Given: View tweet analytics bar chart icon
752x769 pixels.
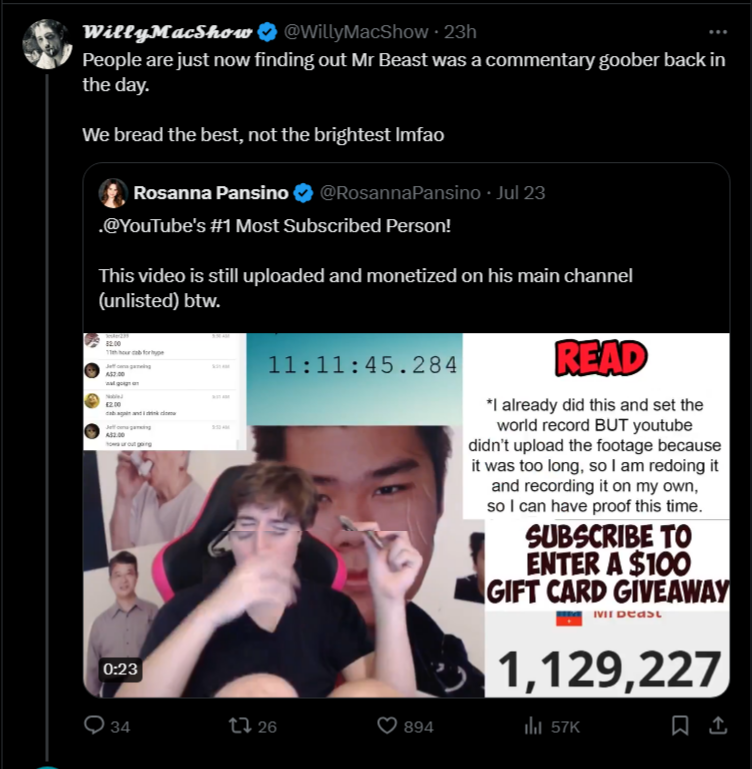Looking at the screenshot, I should (x=533, y=725).
